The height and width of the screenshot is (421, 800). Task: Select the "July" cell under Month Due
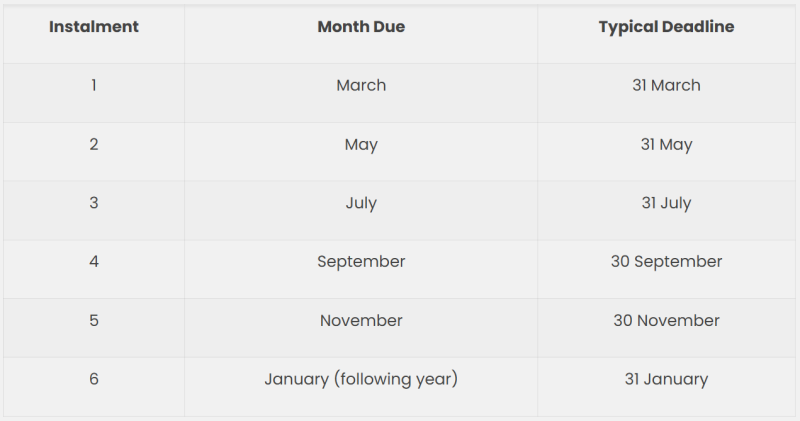pyautogui.click(x=361, y=203)
